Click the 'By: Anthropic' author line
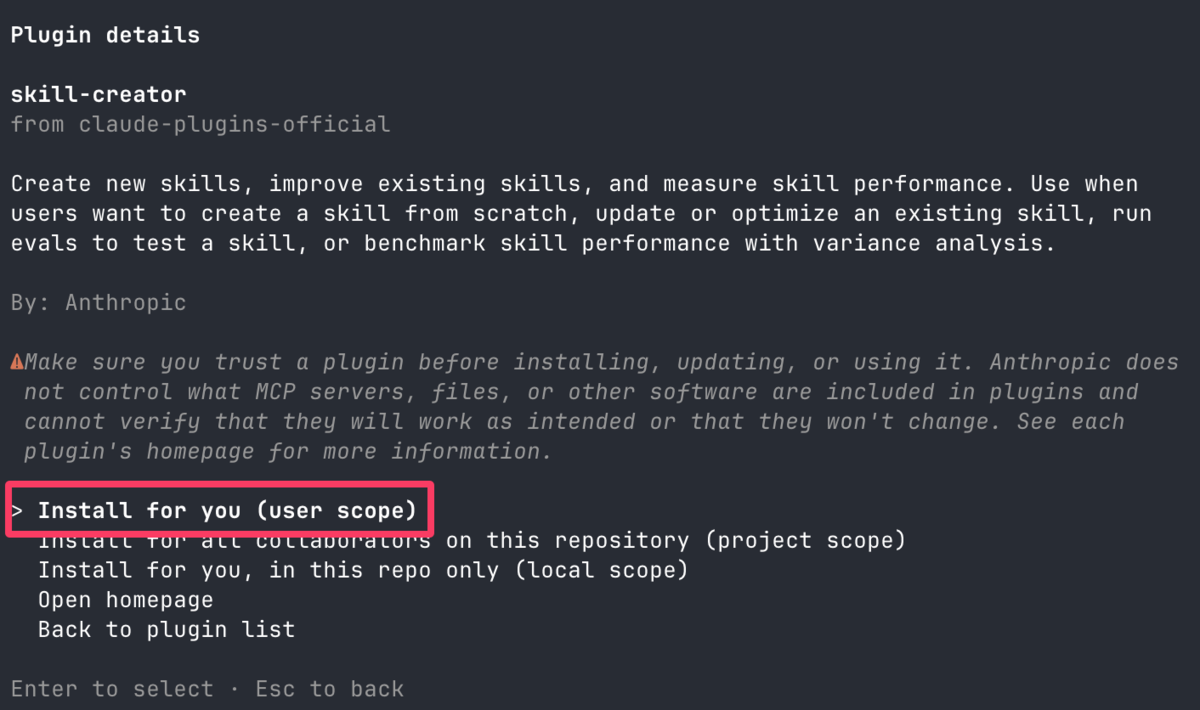This screenshot has height=710, width=1200. pyautogui.click(x=98, y=302)
